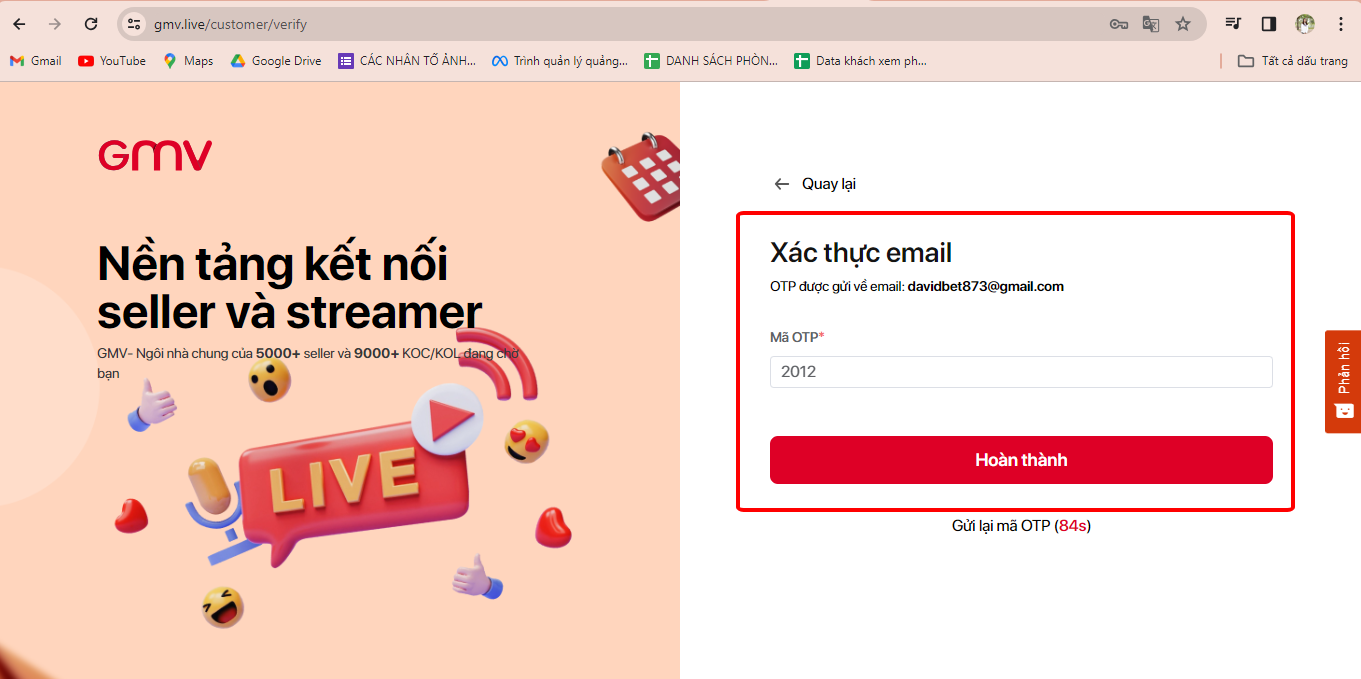
Task: Click the GMV logo
Action: coord(155,155)
